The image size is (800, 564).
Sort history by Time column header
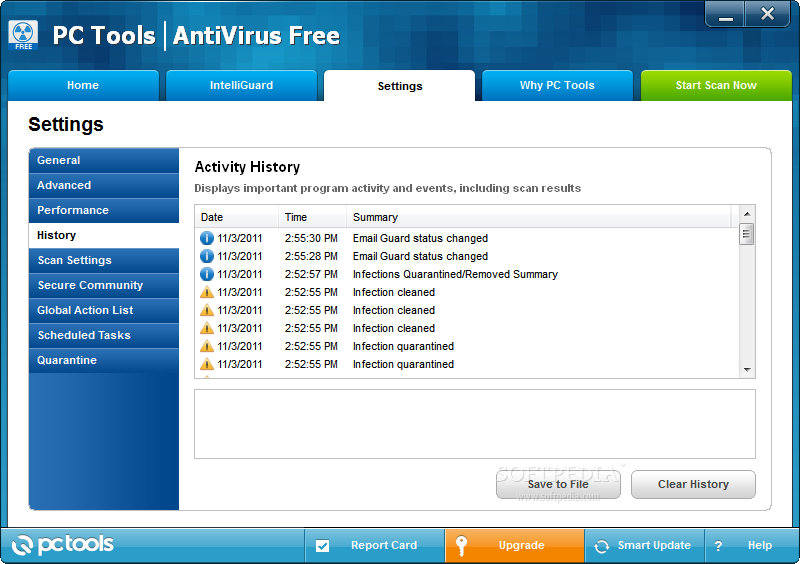(312, 217)
